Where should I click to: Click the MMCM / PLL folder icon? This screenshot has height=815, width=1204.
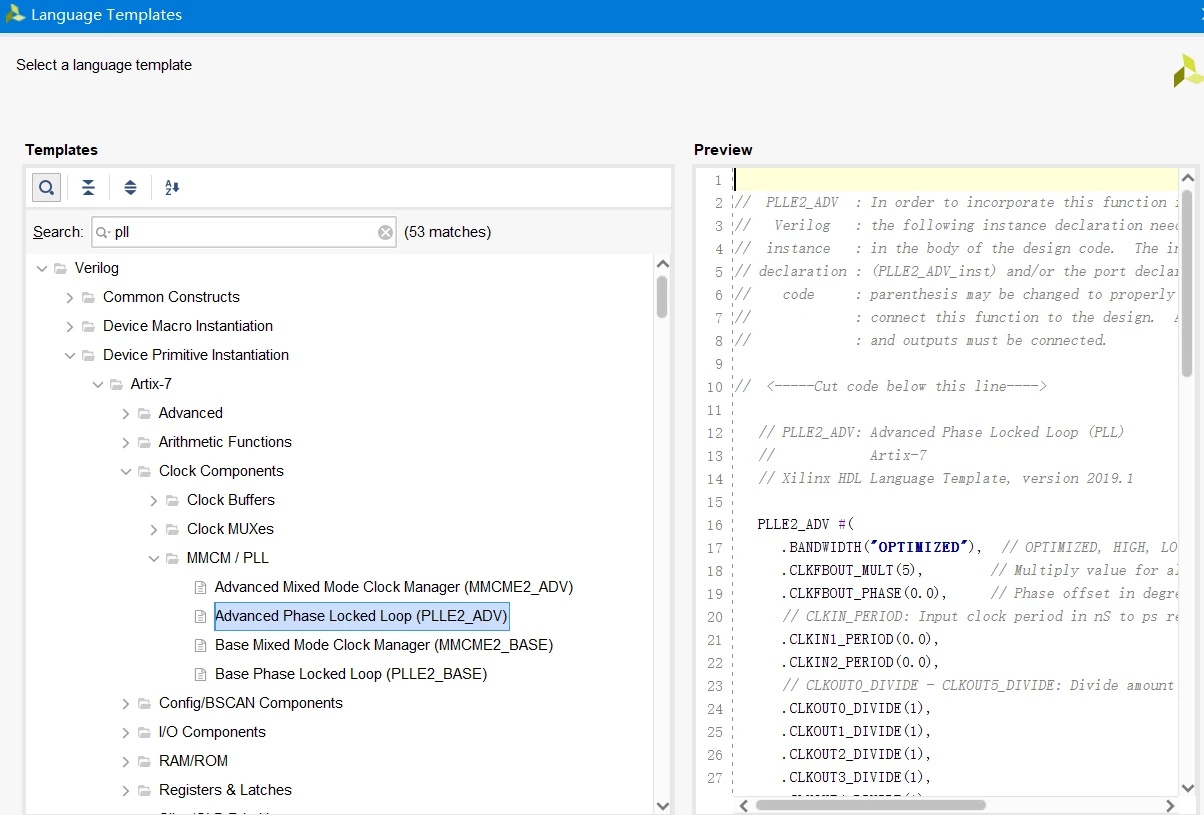click(x=172, y=558)
